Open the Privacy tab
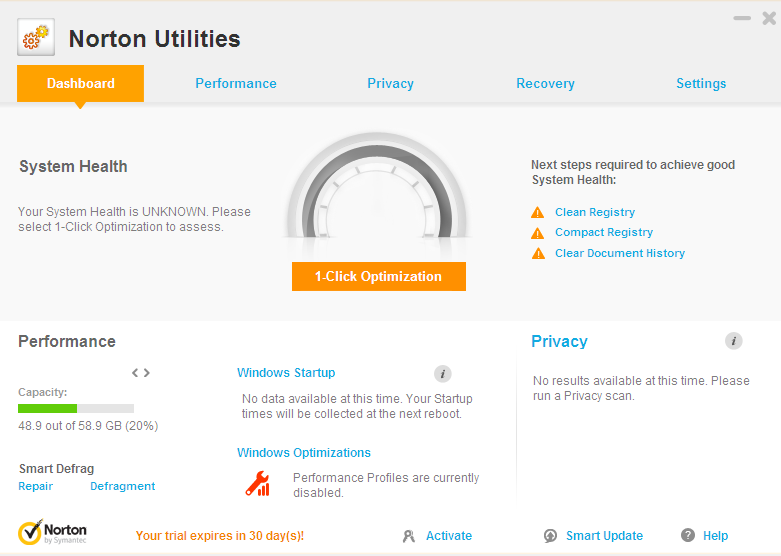Image resolution: width=781 pixels, height=556 pixels. coord(390,84)
